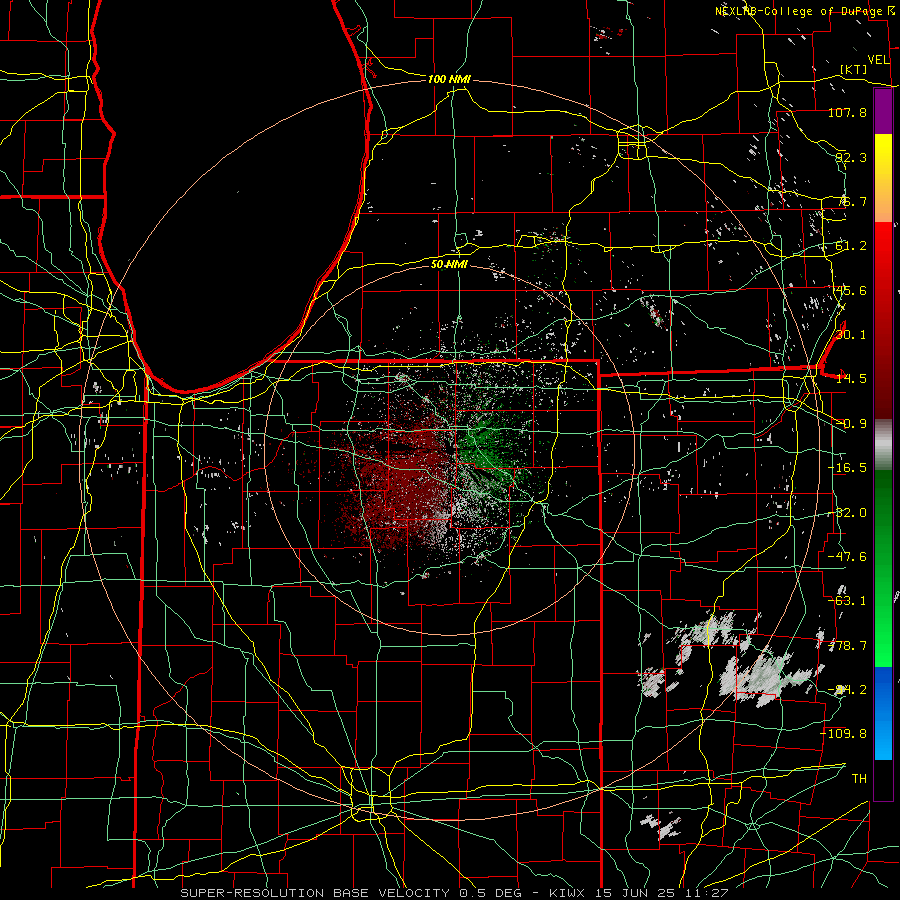Click the Super-Resolution Base Velocity caption
The image size is (900, 900).
[455, 893]
